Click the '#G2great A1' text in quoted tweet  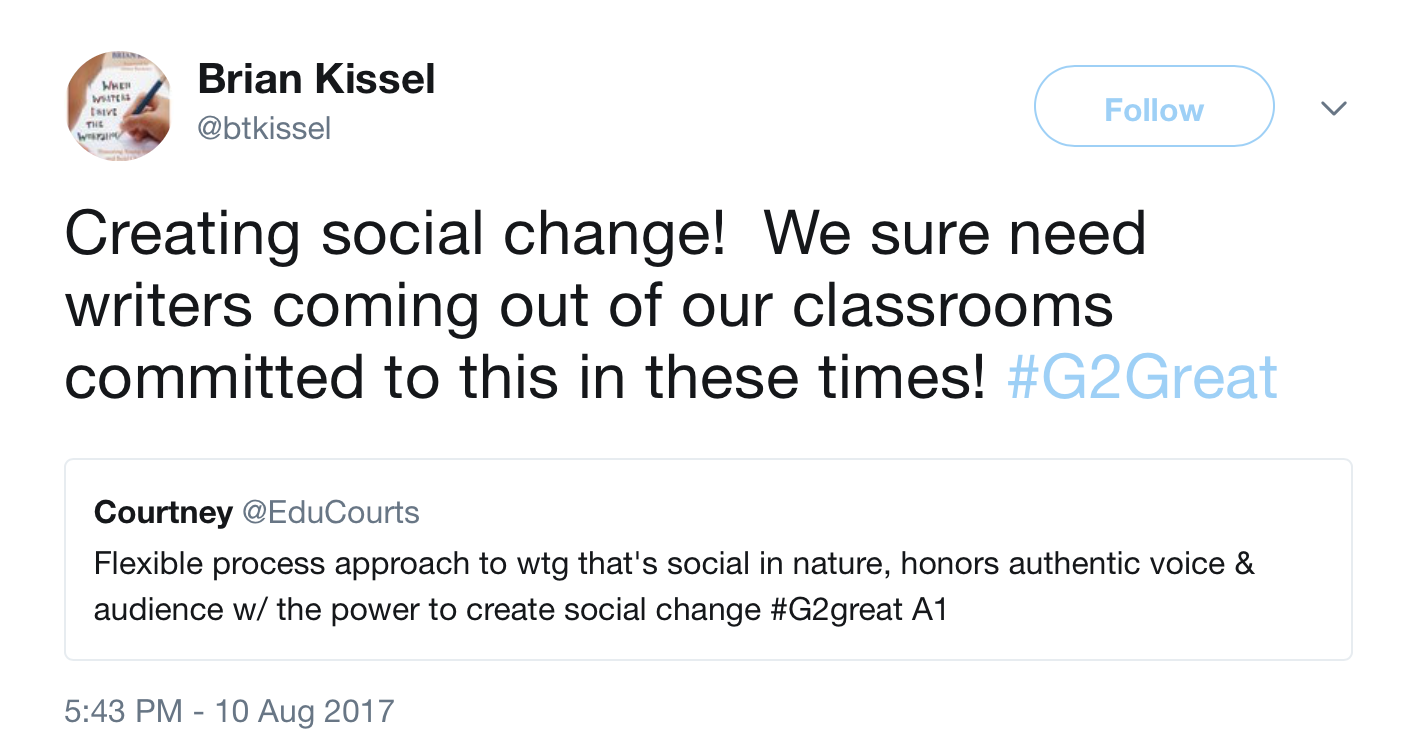[858, 609]
